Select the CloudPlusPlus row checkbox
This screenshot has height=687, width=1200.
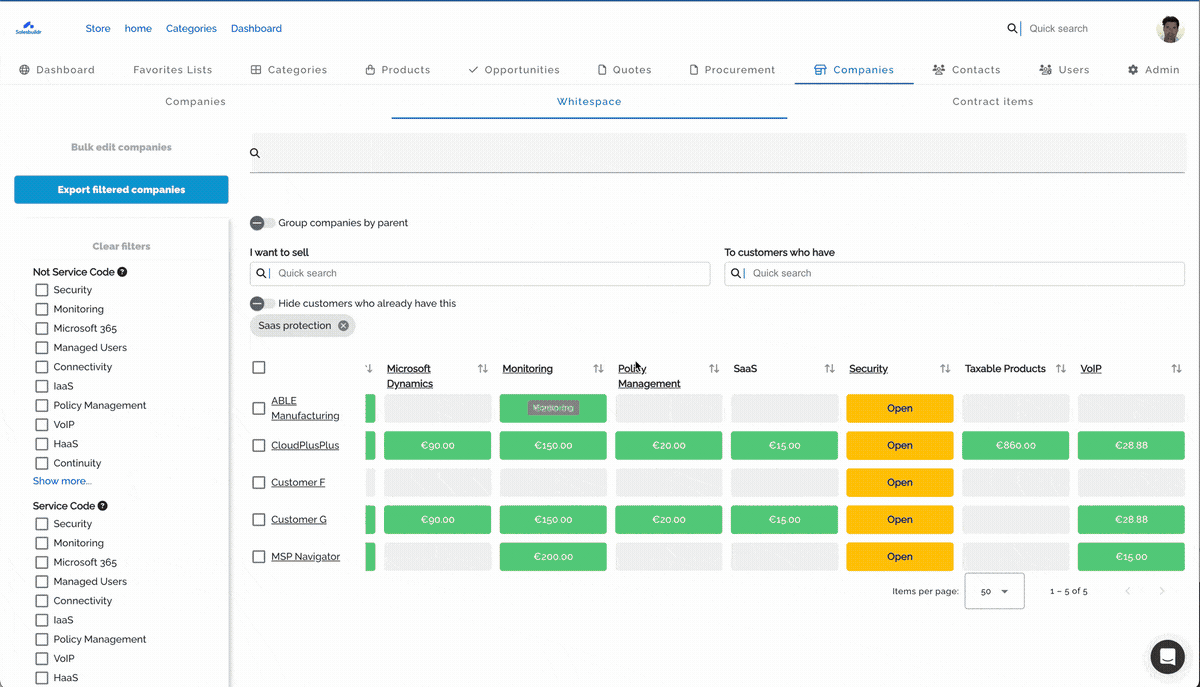click(259, 446)
